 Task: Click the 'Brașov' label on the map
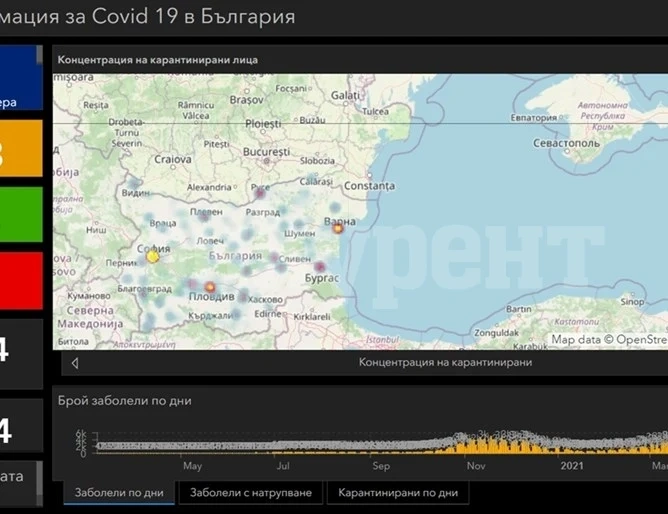tap(247, 100)
